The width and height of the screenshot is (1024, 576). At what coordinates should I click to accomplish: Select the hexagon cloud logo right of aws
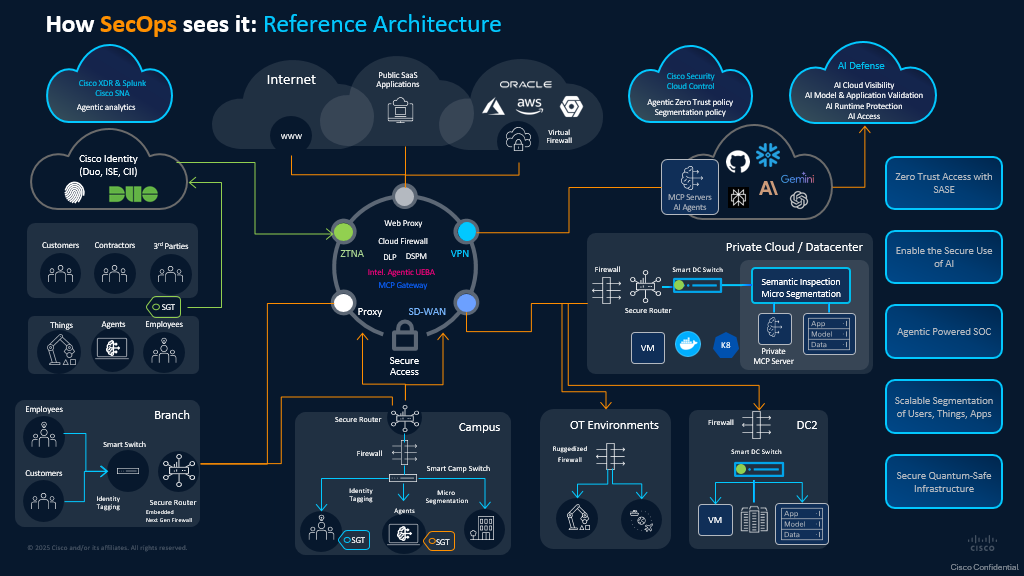click(x=571, y=106)
